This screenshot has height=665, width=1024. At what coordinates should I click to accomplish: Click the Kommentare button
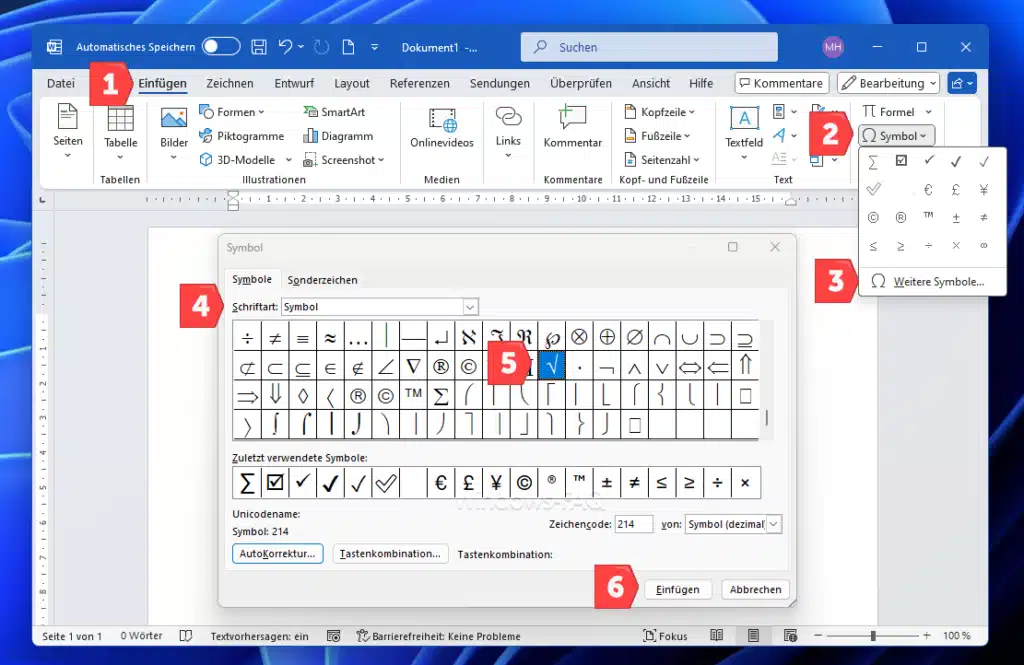[x=782, y=83]
